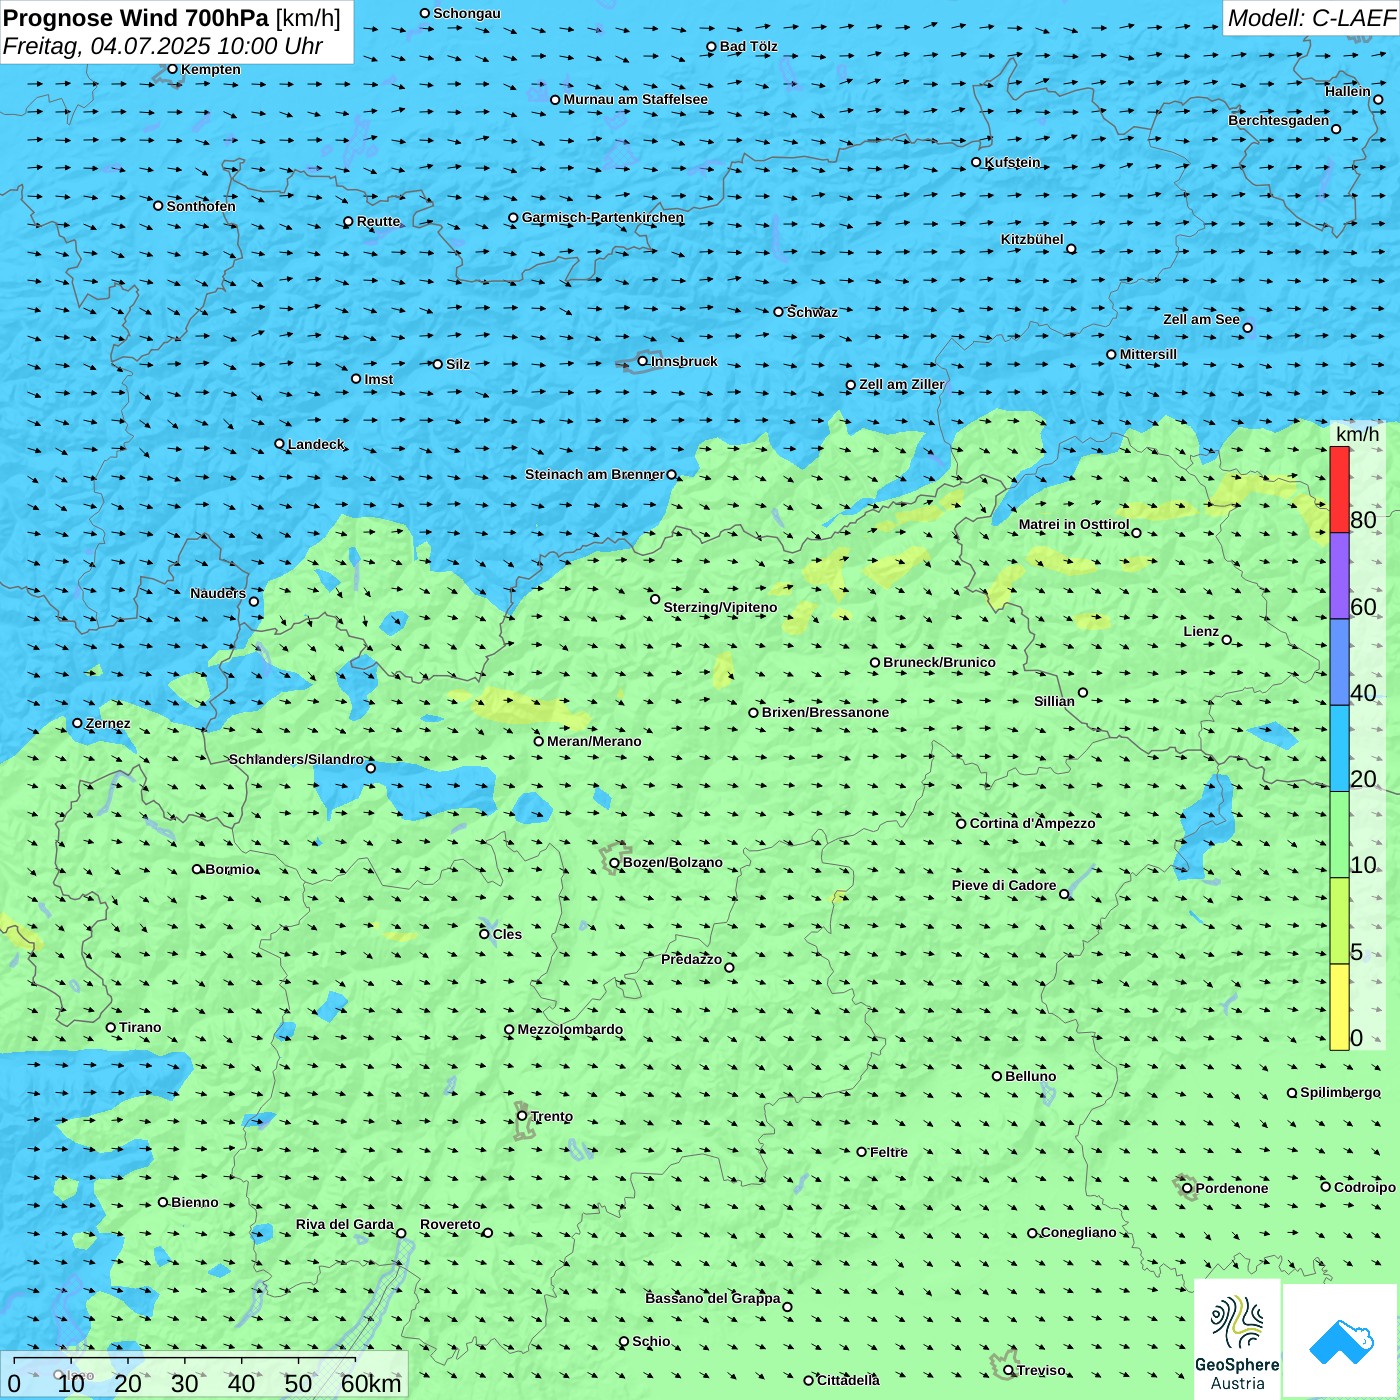The image size is (1400, 1400).
Task: Click the Bormio location marker
Action: click(197, 869)
